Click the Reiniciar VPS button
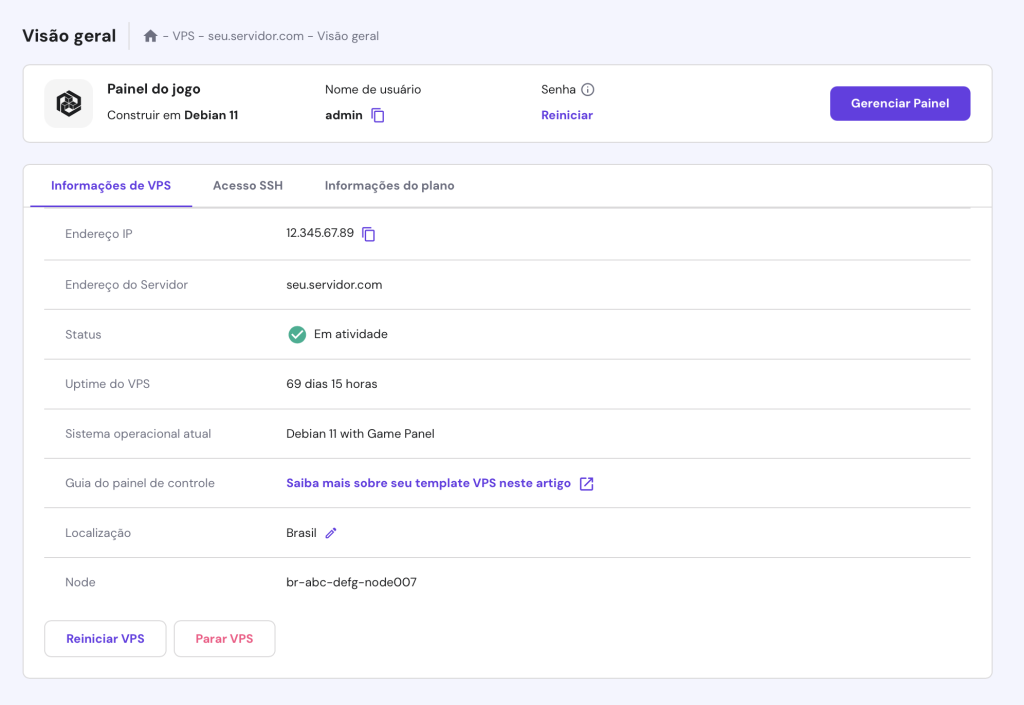This screenshot has height=705, width=1024. pos(105,639)
